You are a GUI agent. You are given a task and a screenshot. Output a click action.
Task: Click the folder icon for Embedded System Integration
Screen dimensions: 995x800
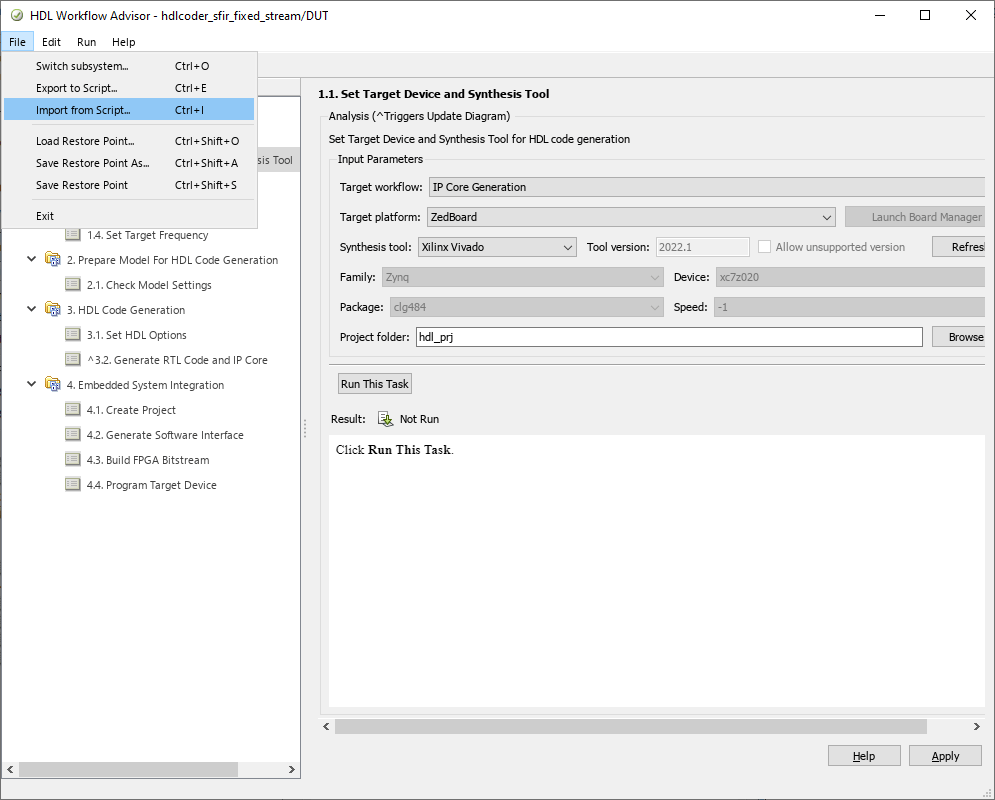tap(53, 385)
